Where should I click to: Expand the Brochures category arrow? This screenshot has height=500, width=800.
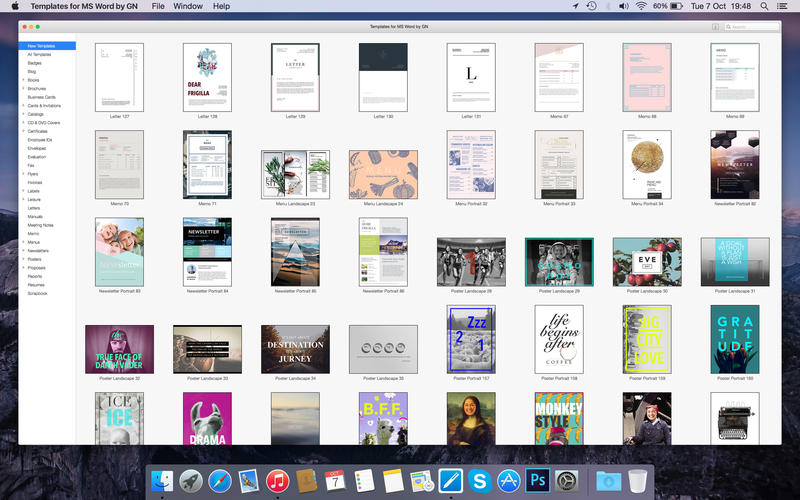(23, 88)
